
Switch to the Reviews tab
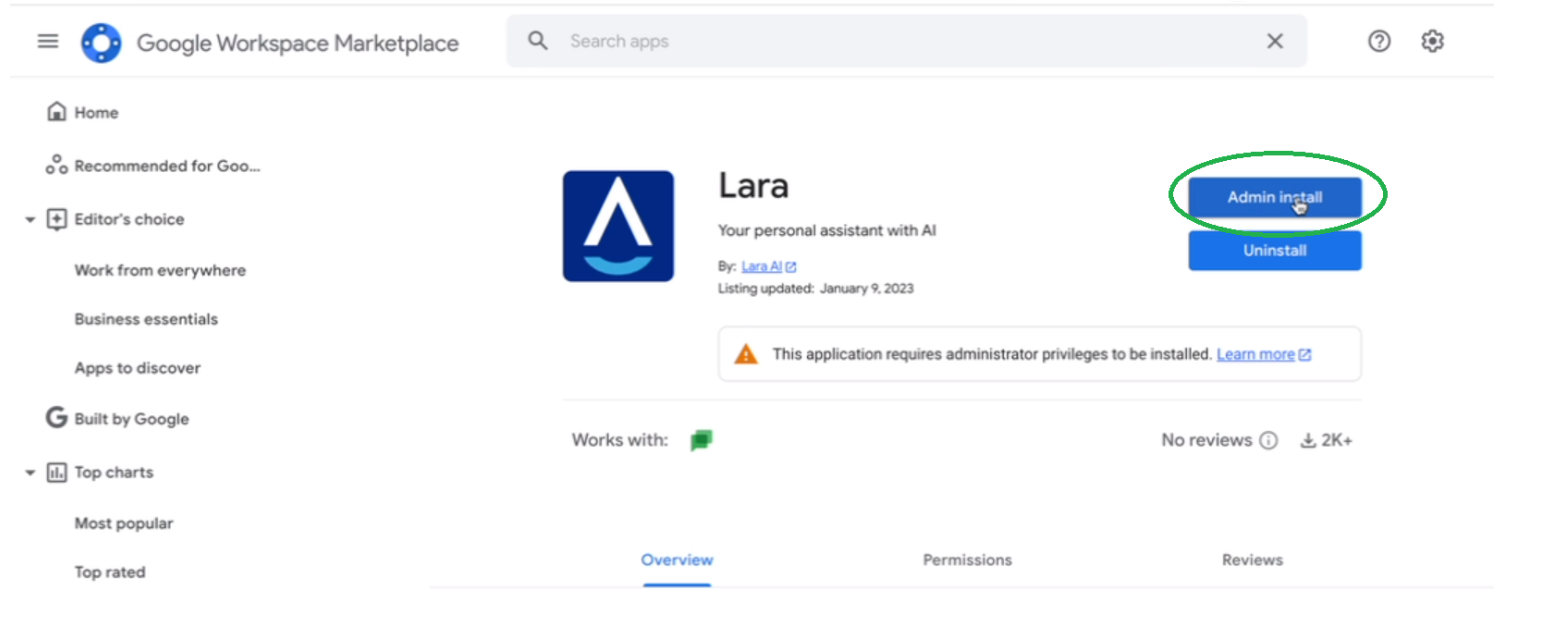coord(1252,560)
